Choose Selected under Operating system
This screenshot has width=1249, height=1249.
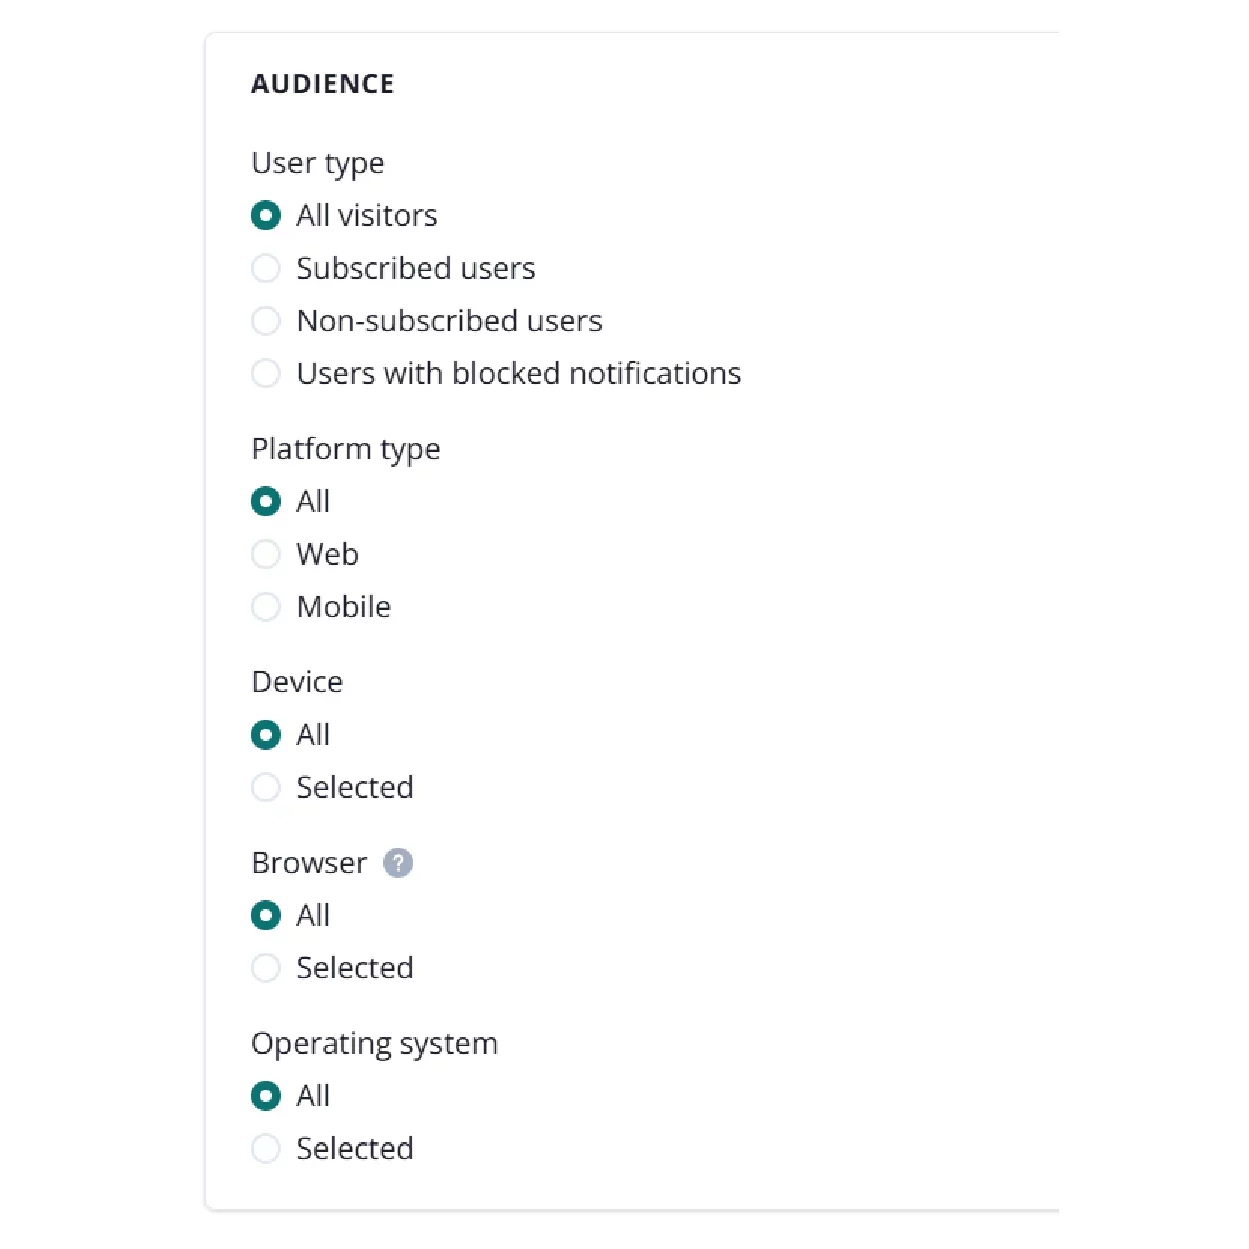coord(266,1149)
